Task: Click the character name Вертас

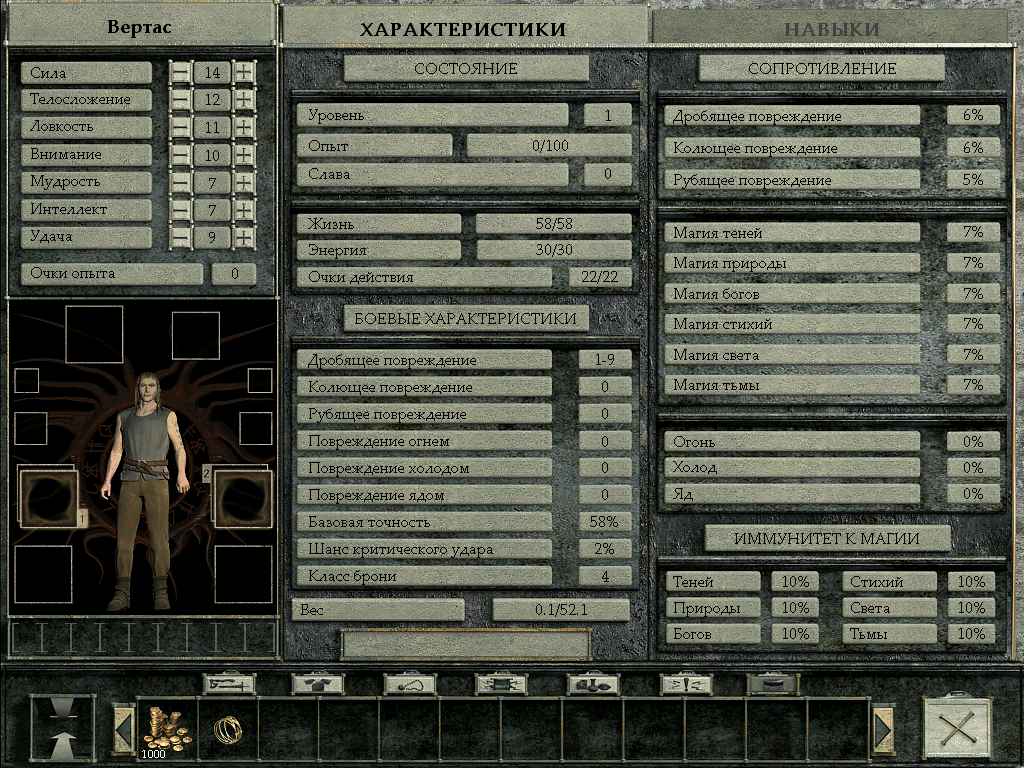Action: 139,27
